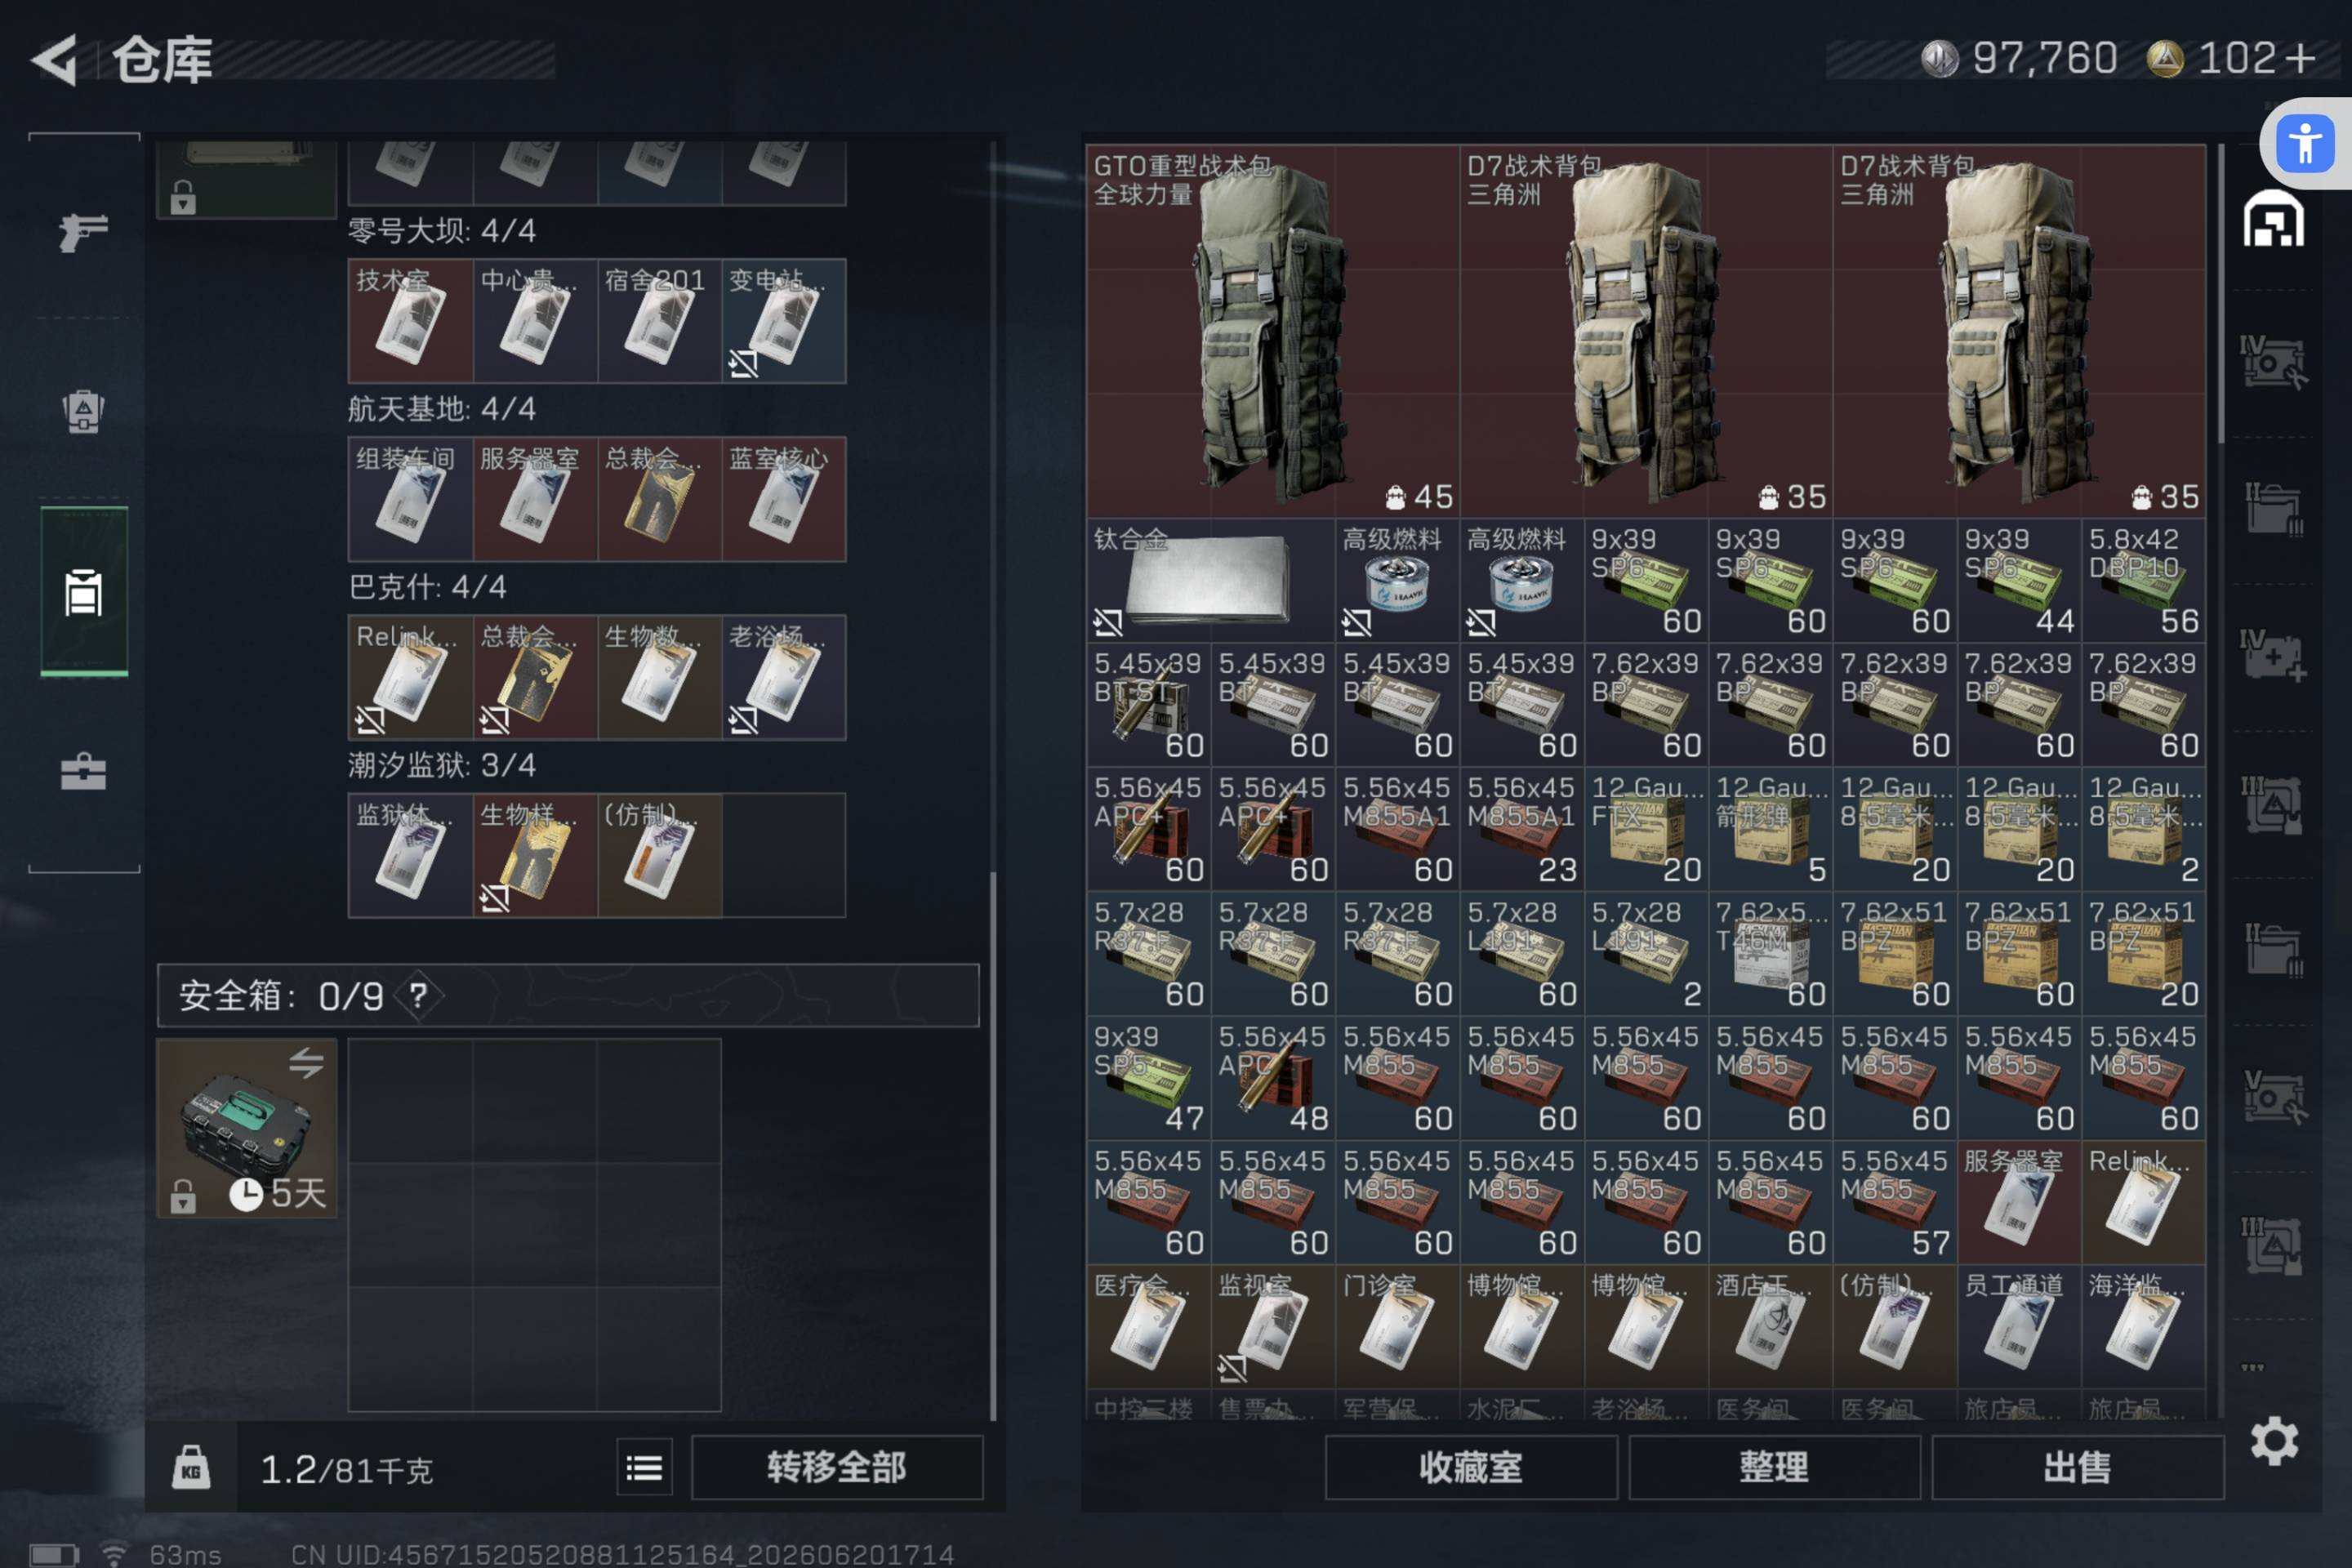Select the GTO重型战术包 backpack
Viewport: 2352px width, 1568px height.
pos(1273,331)
